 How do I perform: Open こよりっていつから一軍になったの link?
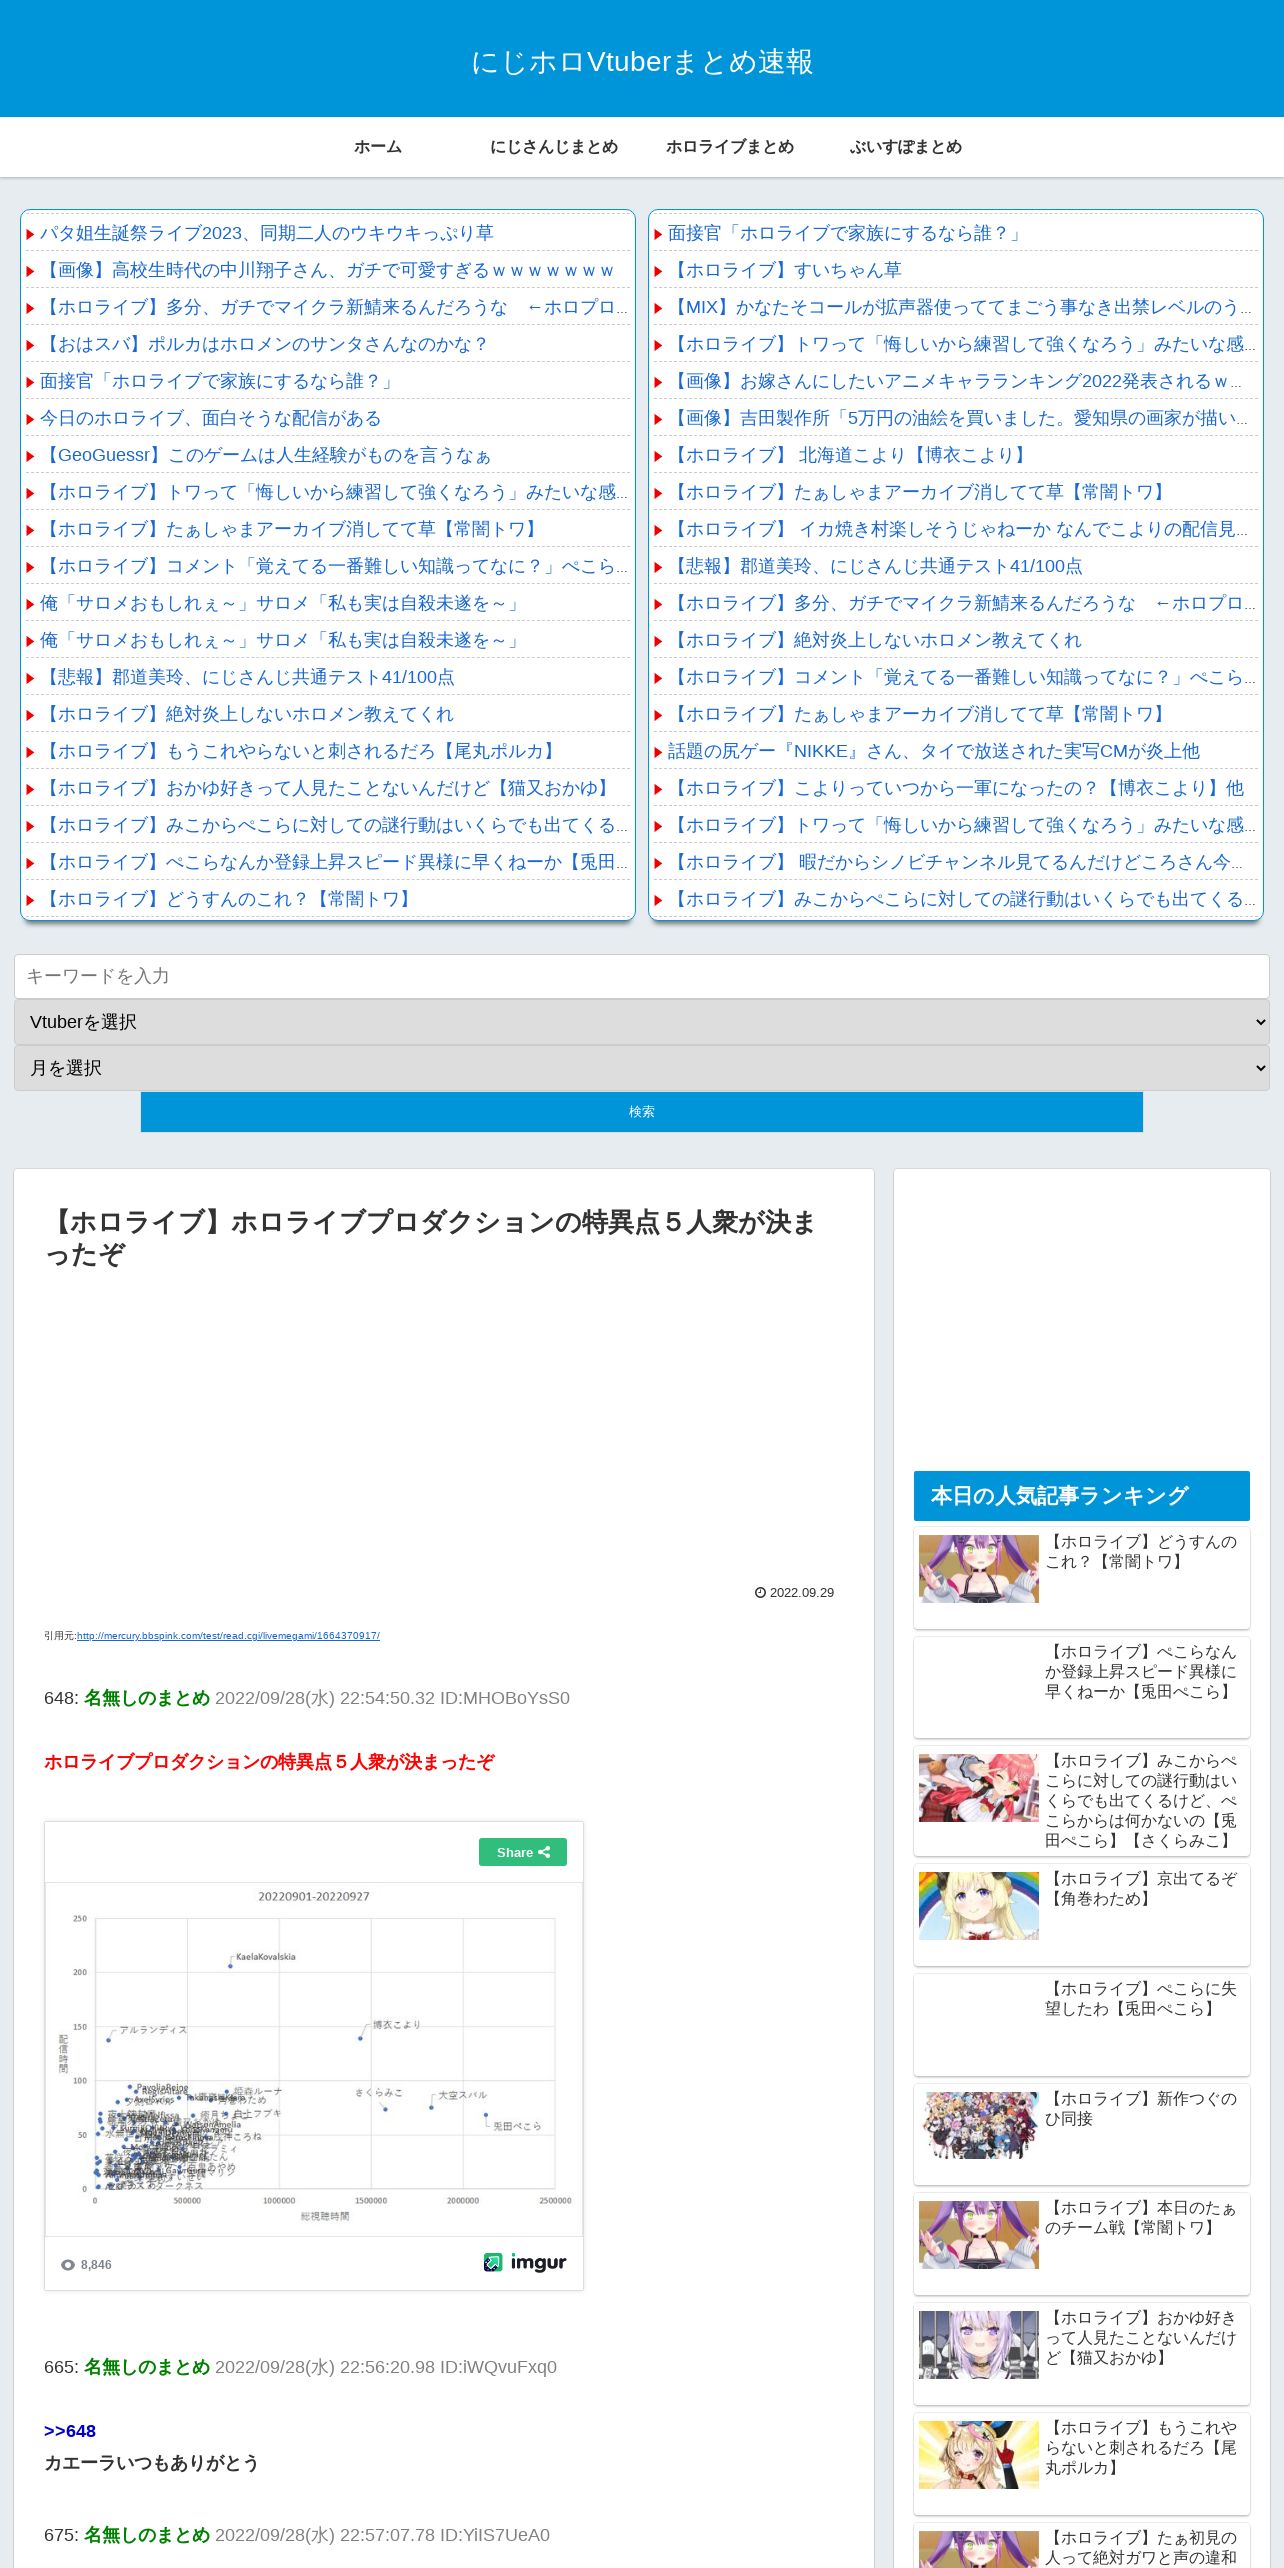[x=956, y=788]
